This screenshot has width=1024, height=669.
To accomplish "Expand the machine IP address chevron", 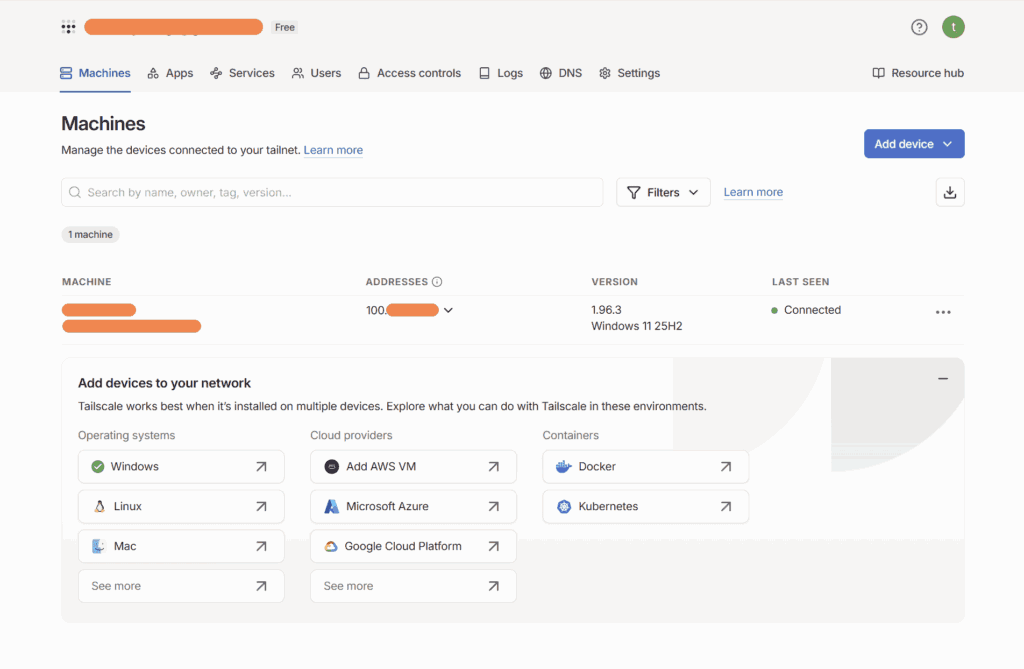I will tap(448, 310).
